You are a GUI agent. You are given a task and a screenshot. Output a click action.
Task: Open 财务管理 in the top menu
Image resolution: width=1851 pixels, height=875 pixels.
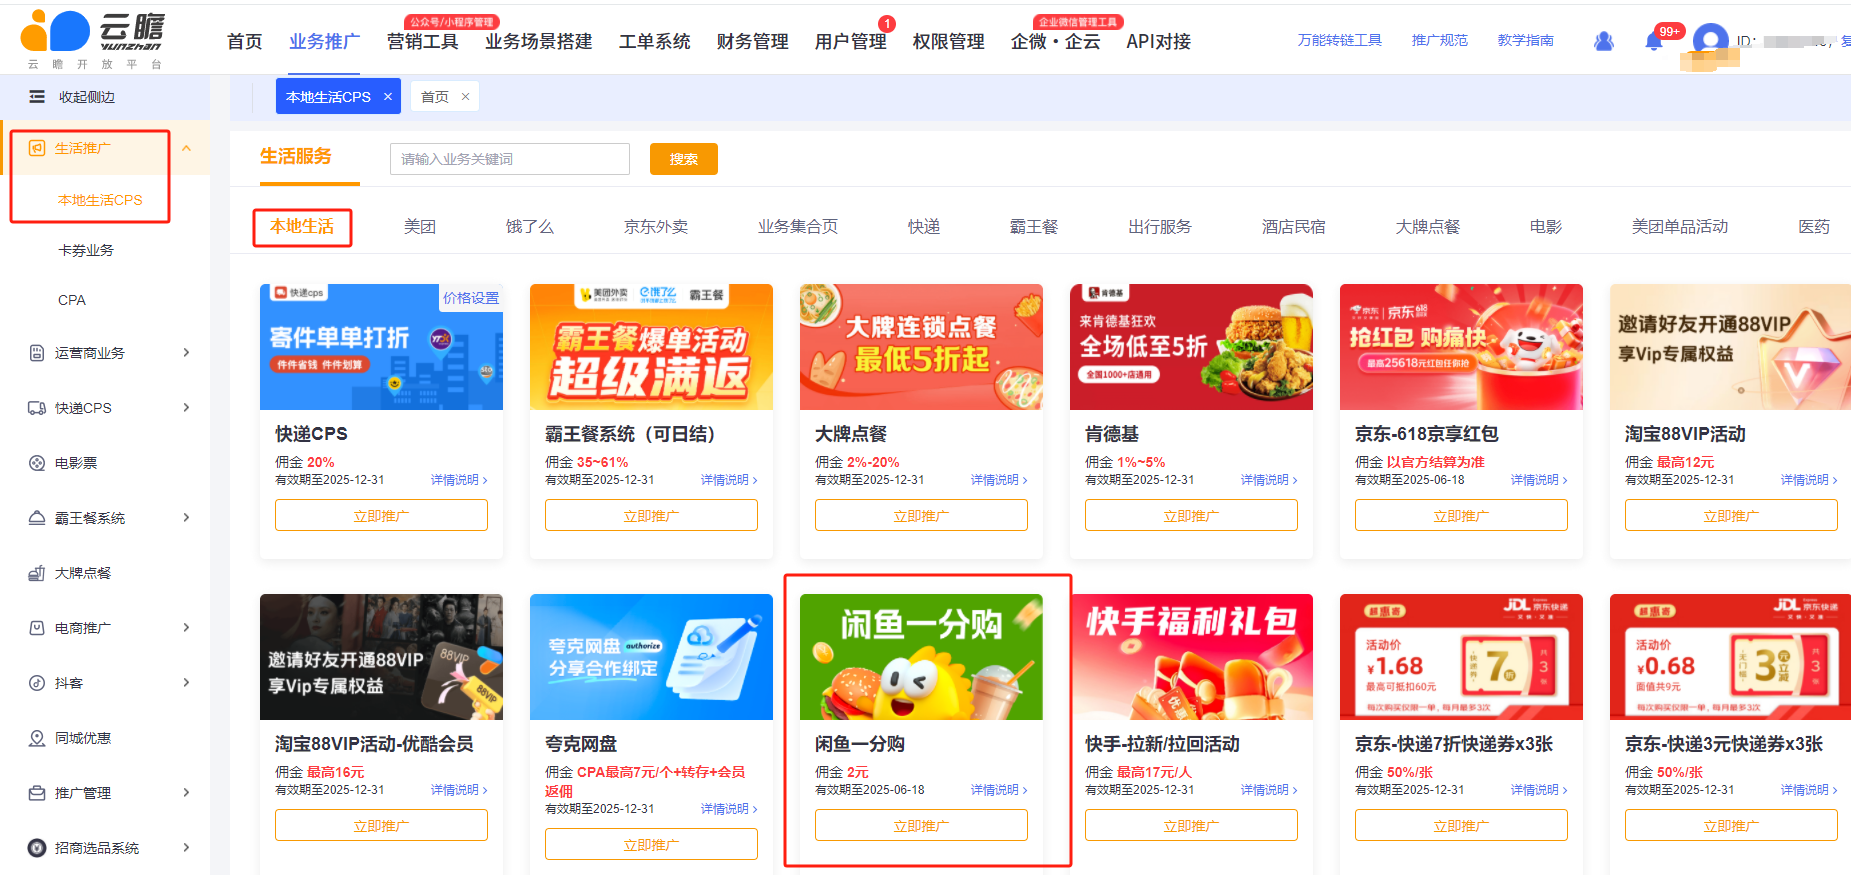pos(752,42)
